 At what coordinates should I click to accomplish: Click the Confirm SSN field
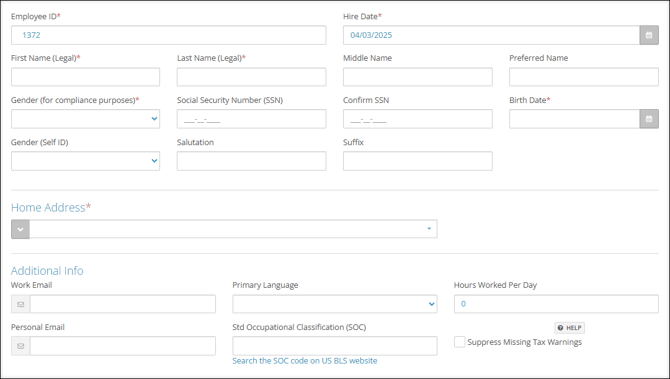point(417,119)
